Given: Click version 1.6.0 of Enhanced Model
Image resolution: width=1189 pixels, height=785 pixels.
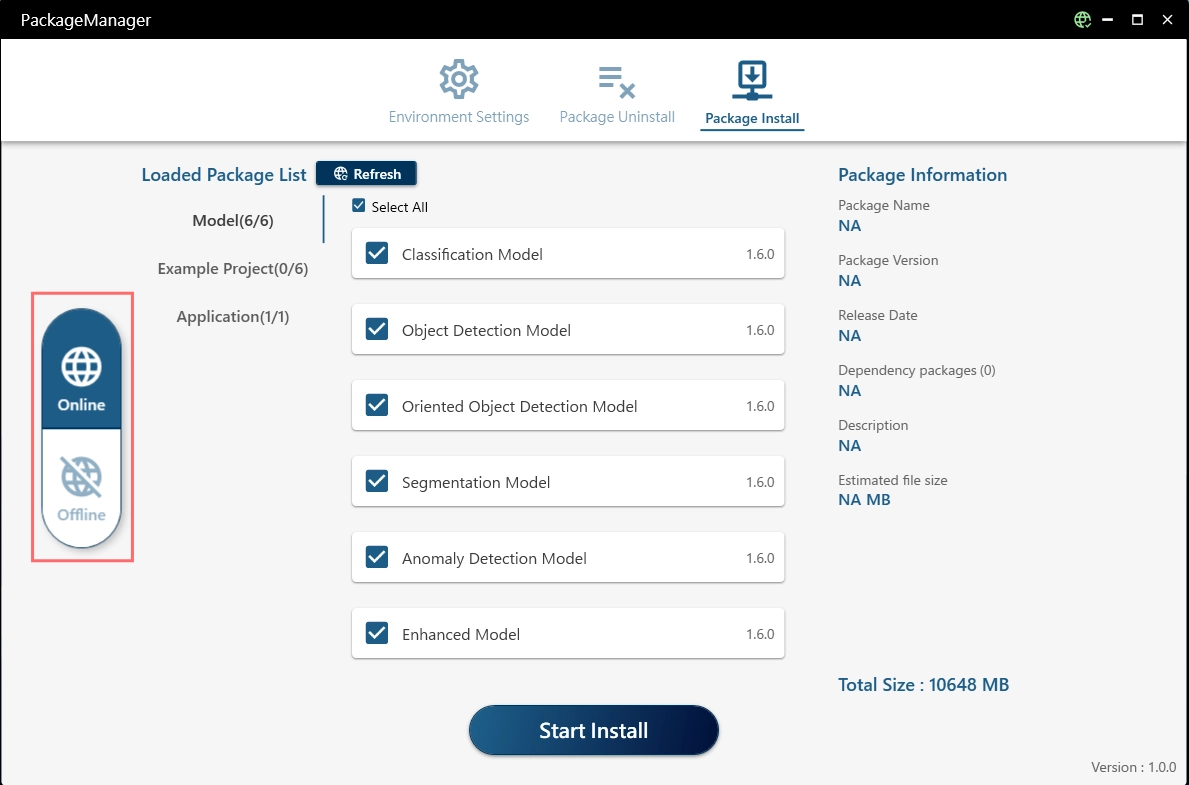Looking at the screenshot, I should 760,634.
